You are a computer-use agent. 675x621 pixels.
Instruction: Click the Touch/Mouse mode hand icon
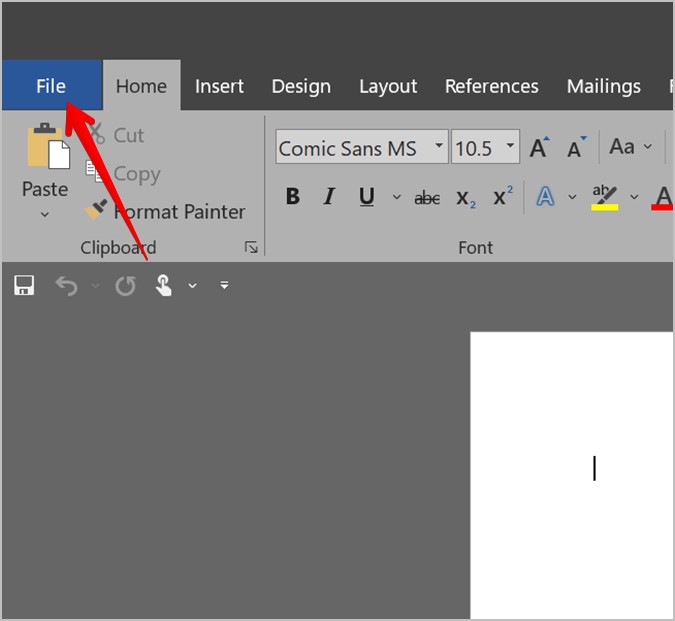click(x=163, y=286)
